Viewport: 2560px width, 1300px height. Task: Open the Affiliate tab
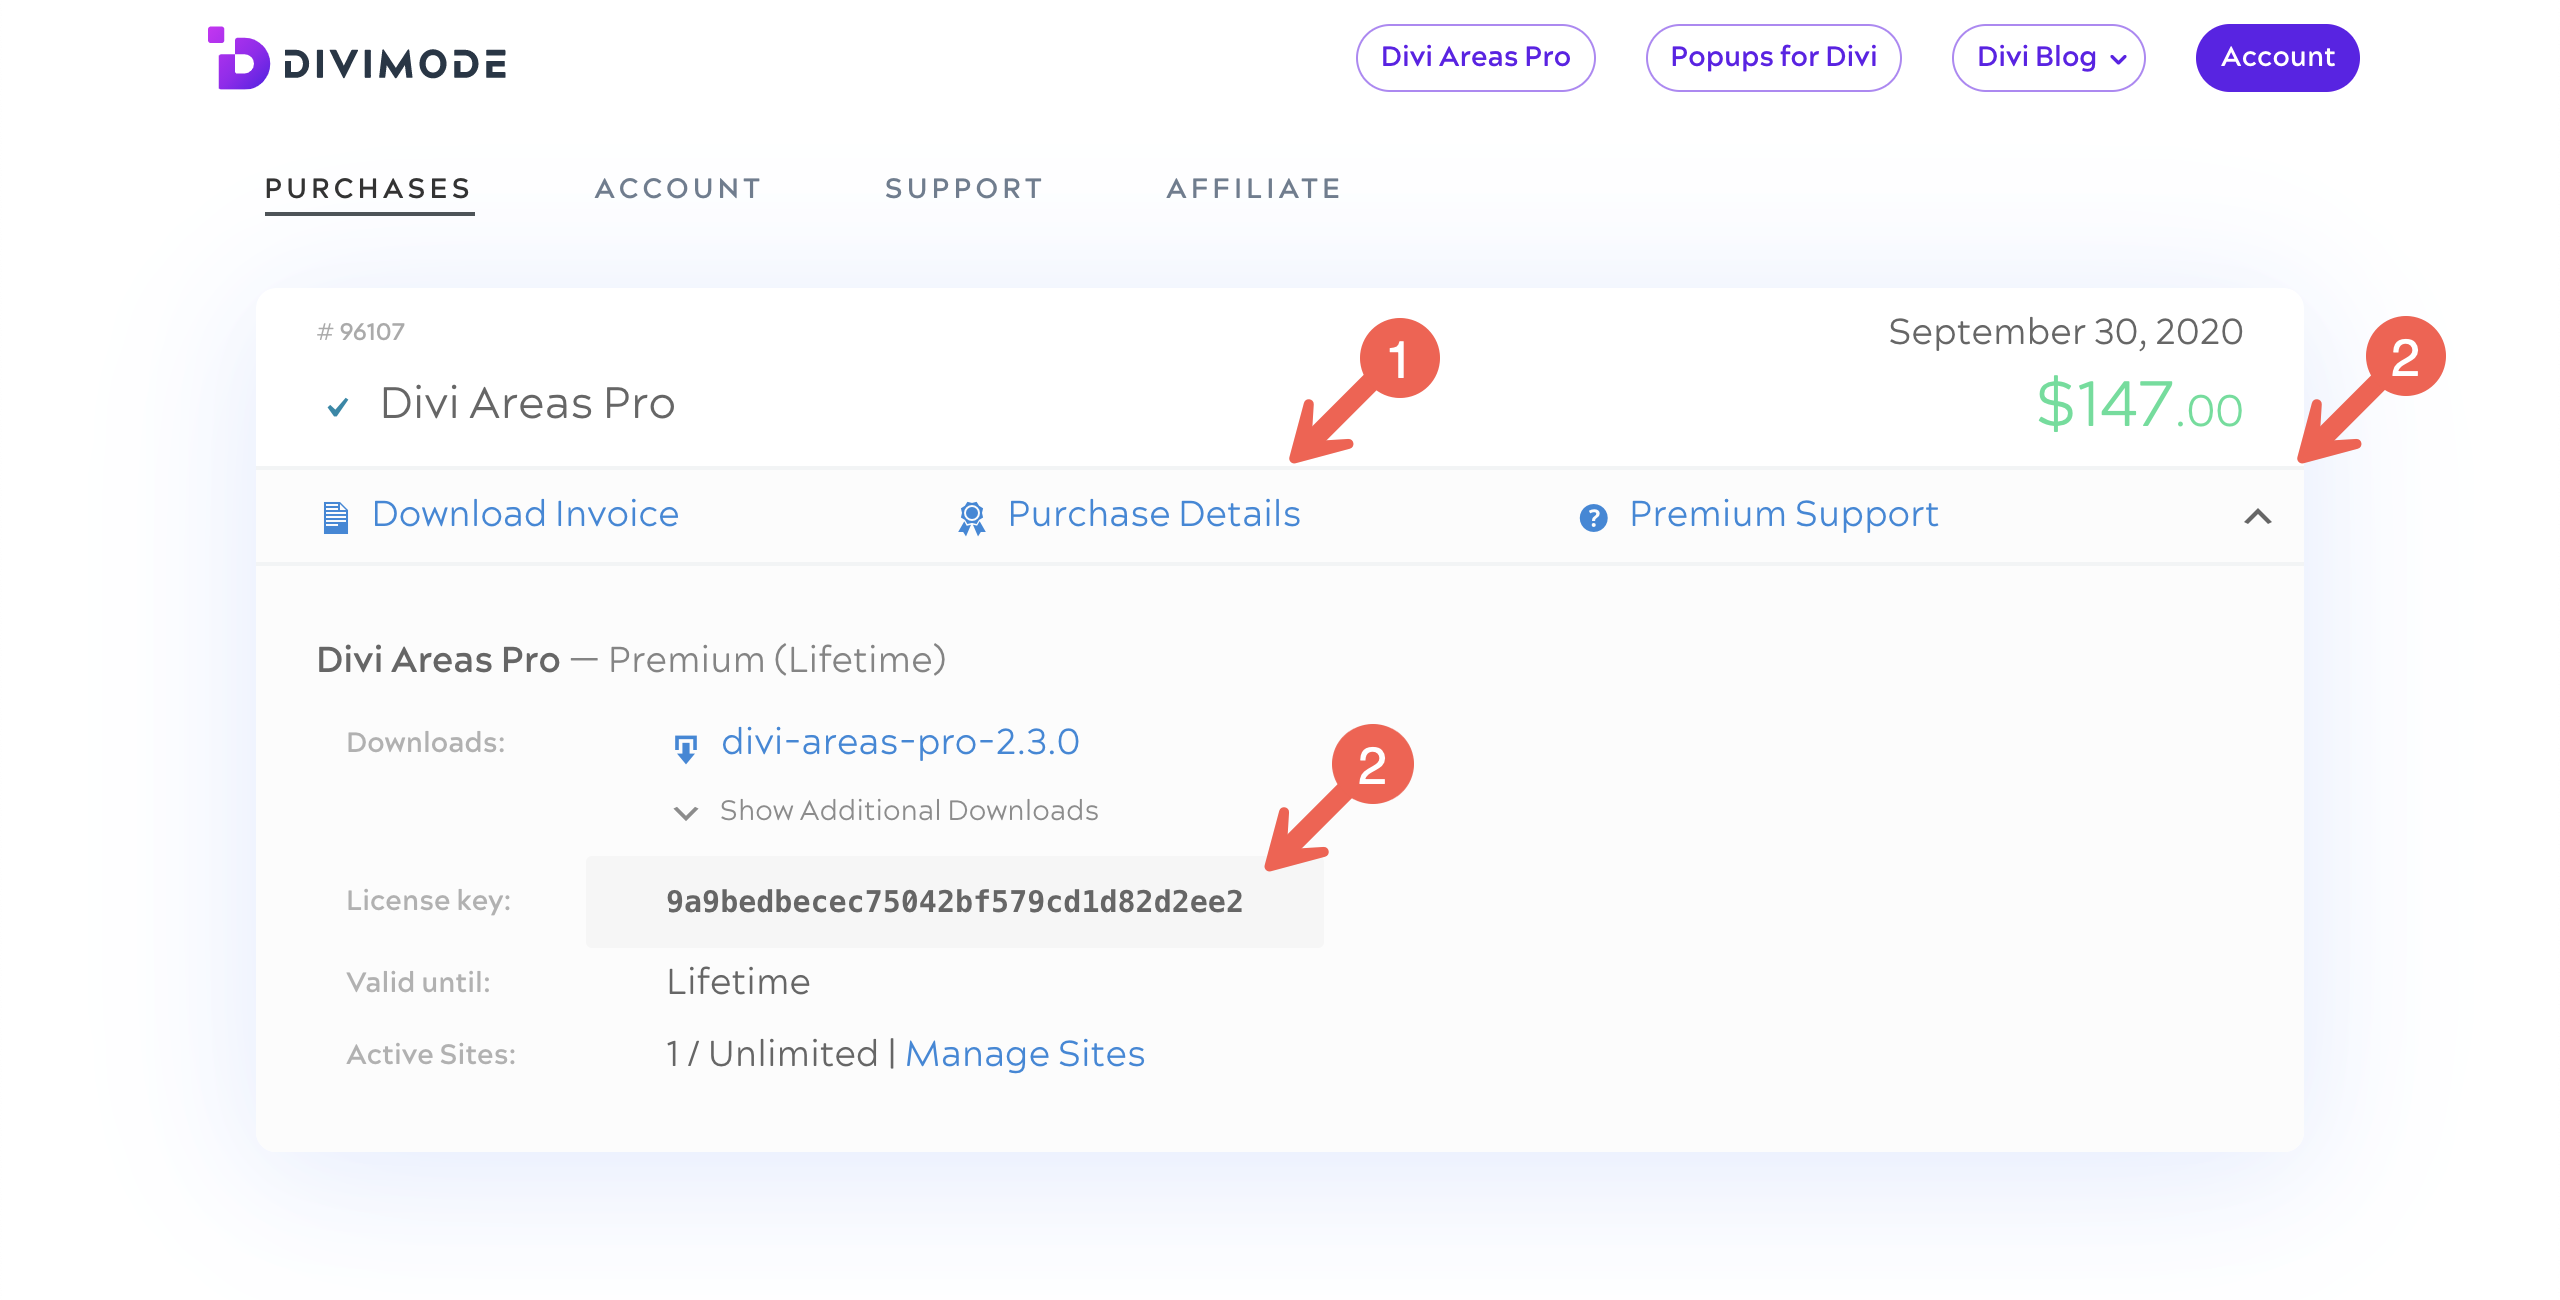(x=1253, y=188)
